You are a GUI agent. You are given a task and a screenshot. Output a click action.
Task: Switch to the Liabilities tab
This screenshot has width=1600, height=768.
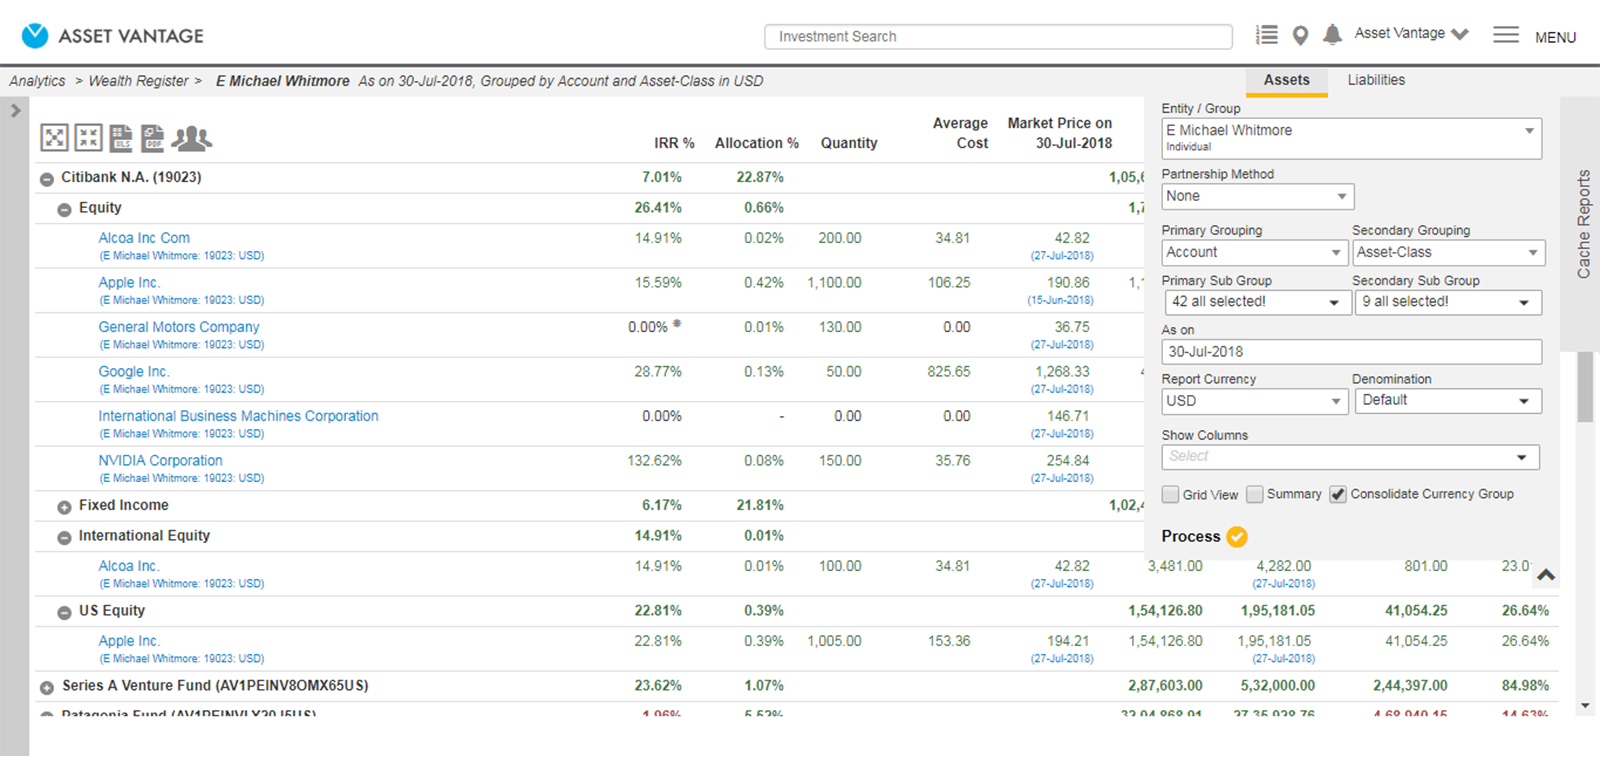pyautogui.click(x=1376, y=80)
